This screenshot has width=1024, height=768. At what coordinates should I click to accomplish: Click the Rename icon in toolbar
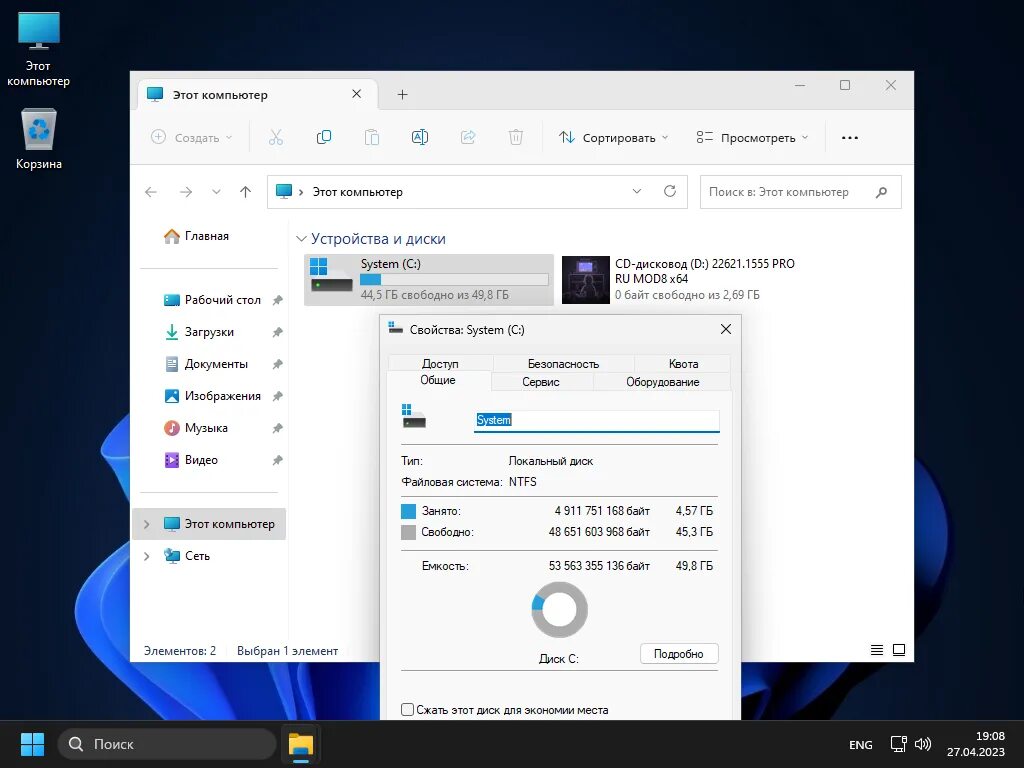pos(420,137)
